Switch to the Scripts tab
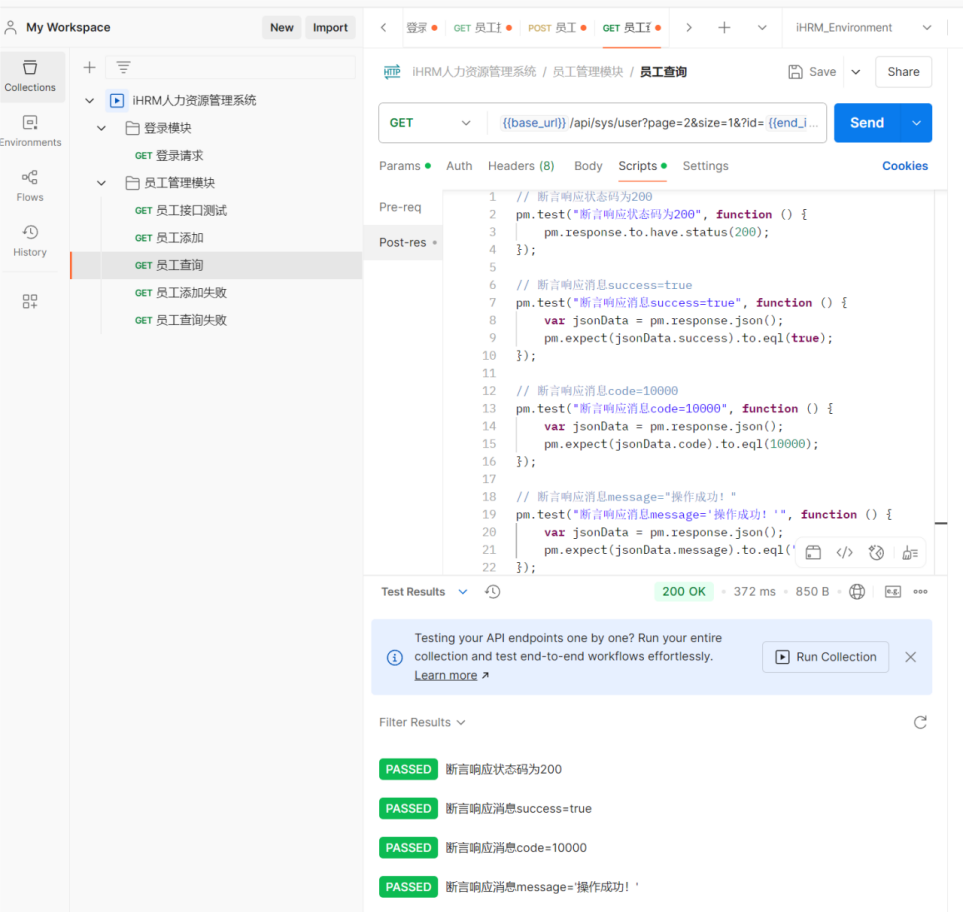 pyautogui.click(x=642, y=166)
